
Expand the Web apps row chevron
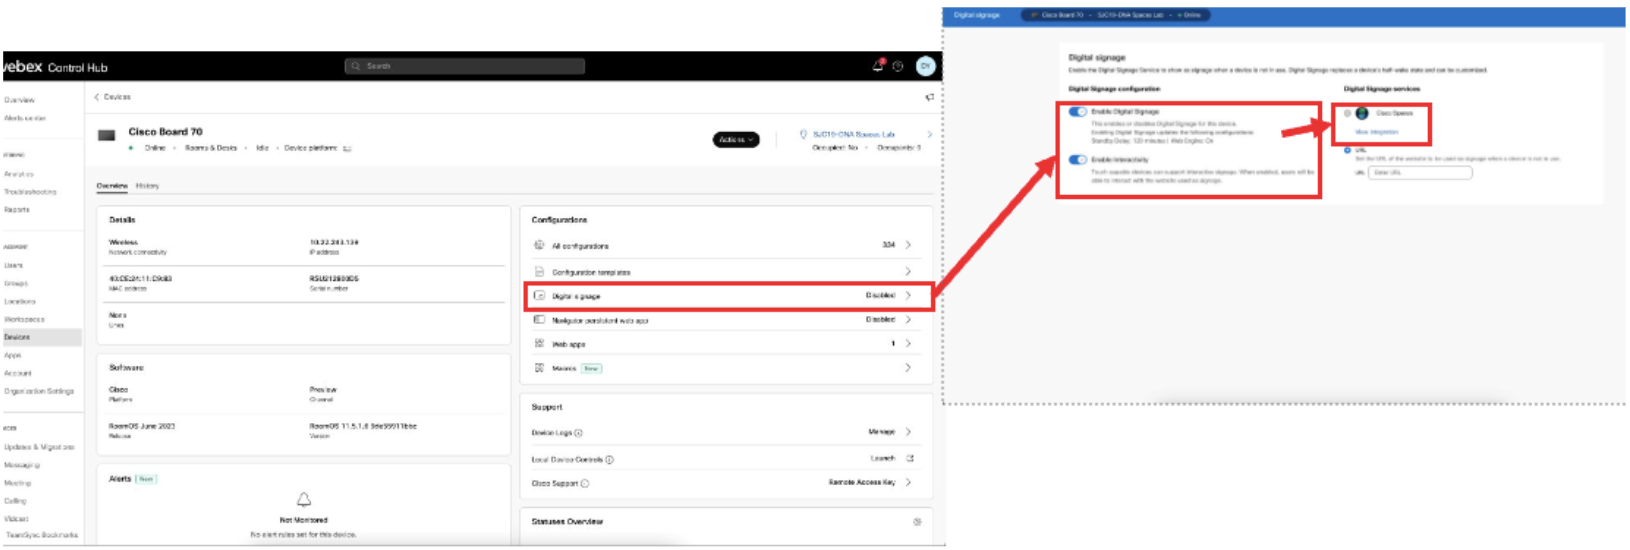[x=908, y=344]
